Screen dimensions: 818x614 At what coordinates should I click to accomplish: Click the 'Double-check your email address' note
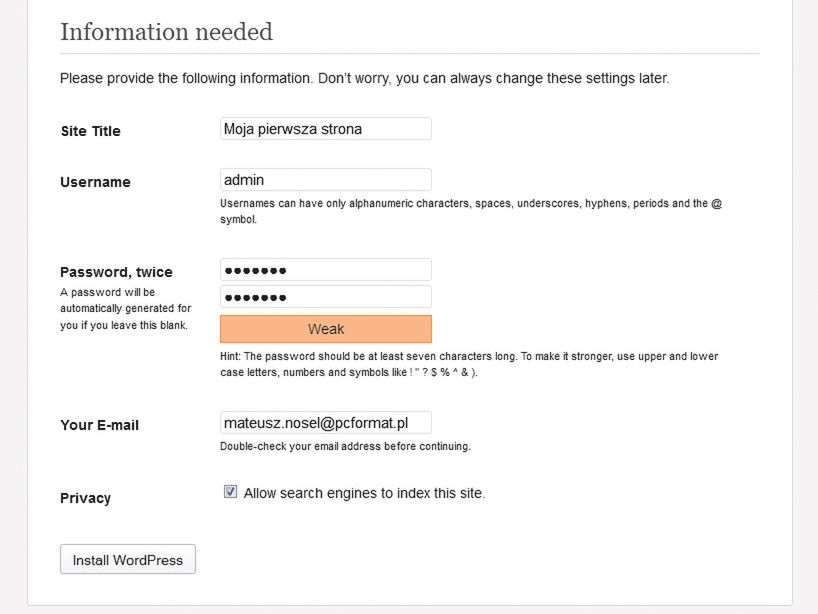coord(345,446)
